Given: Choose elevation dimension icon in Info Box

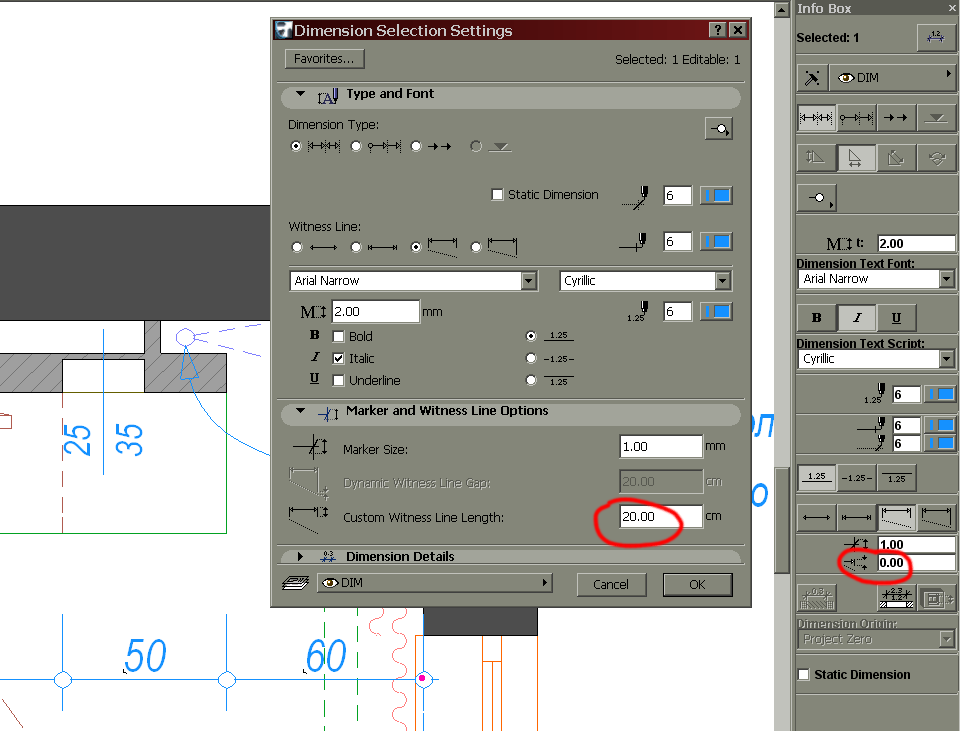Looking at the screenshot, I should pos(936,118).
